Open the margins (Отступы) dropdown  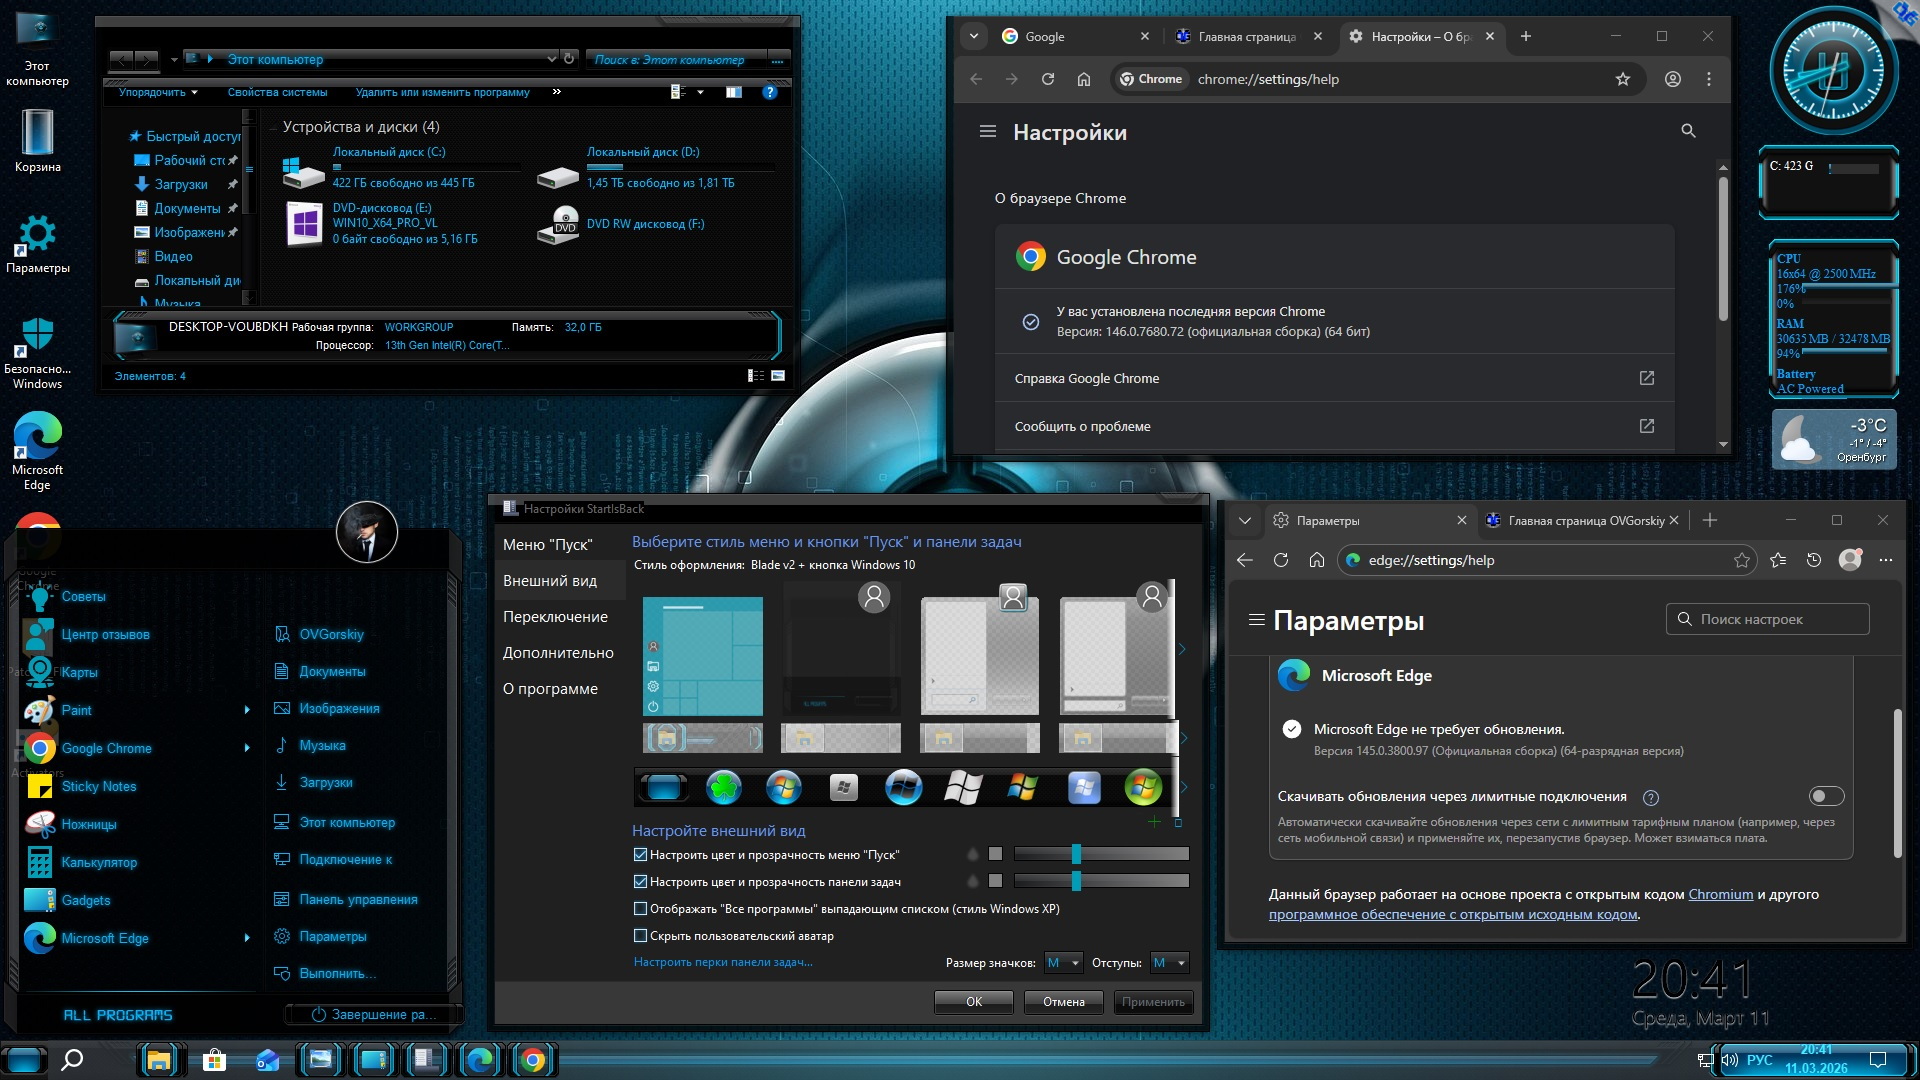click(x=1169, y=963)
